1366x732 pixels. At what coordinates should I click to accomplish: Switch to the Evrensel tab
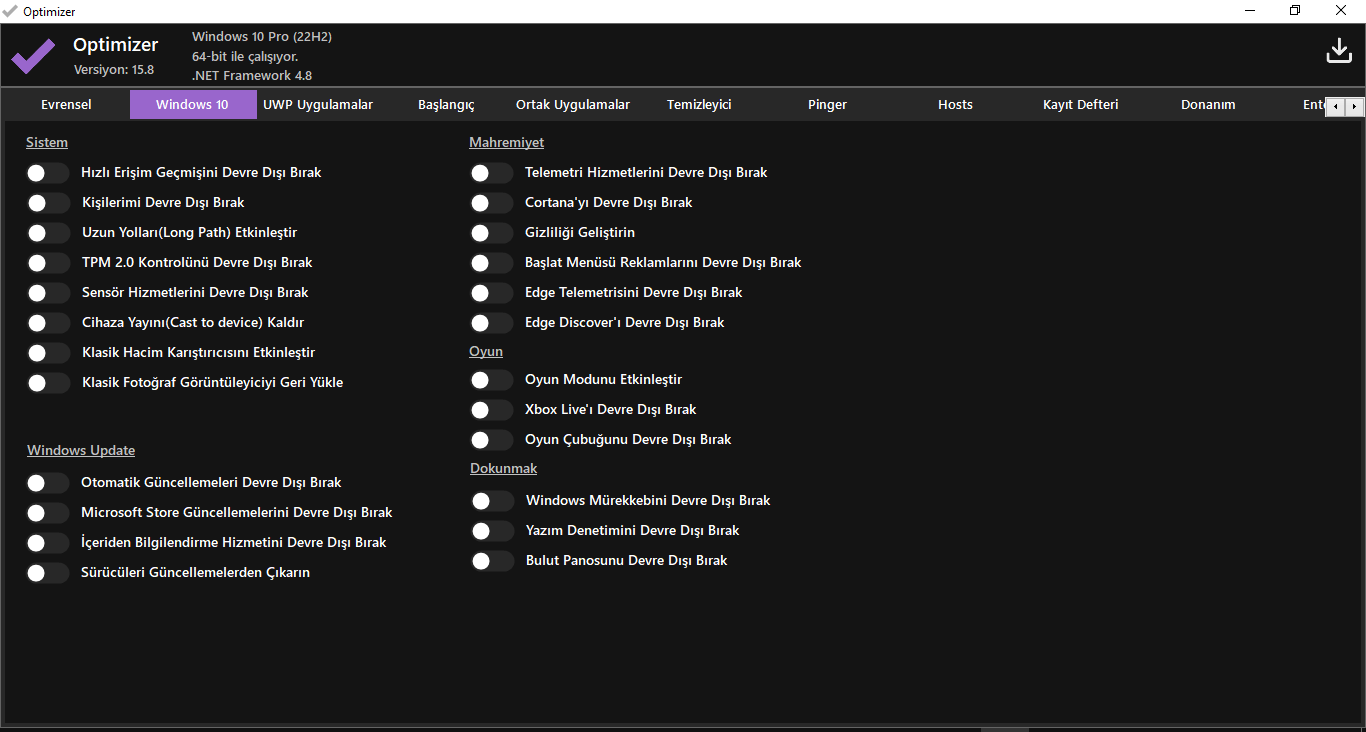pos(66,105)
